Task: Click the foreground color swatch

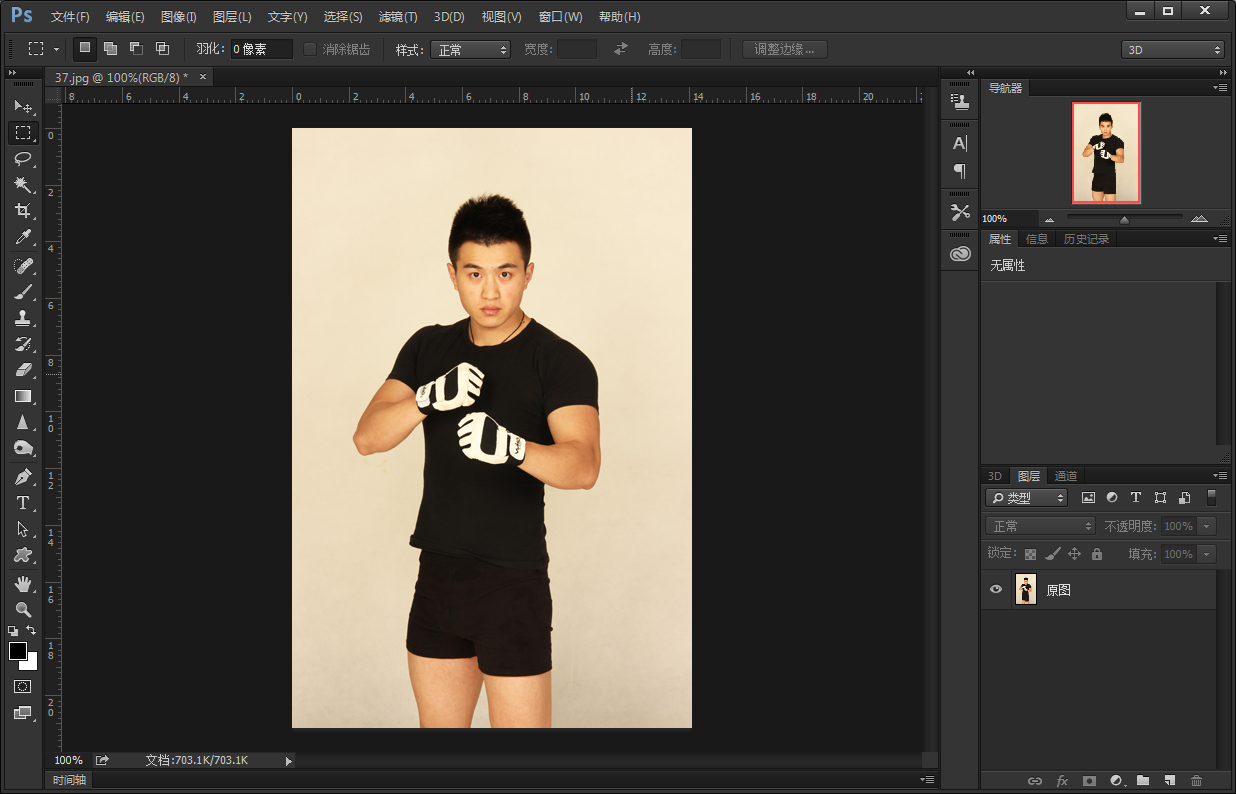Action: (17, 651)
